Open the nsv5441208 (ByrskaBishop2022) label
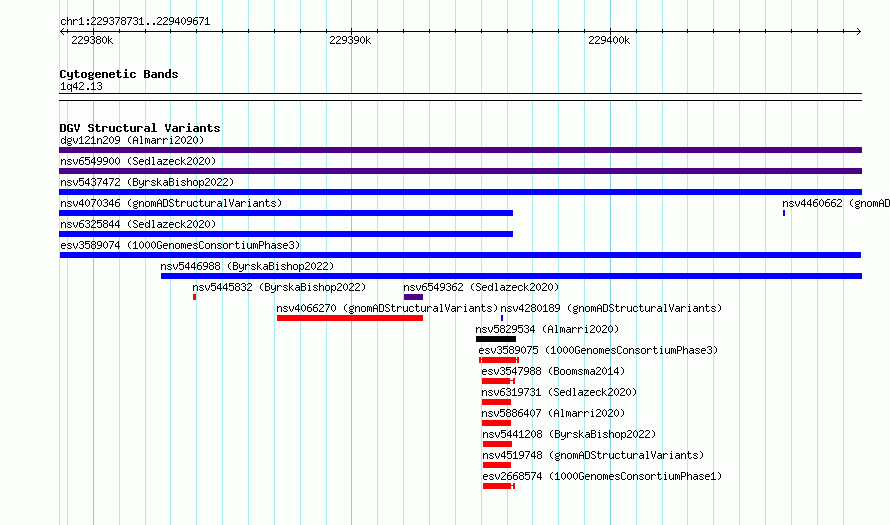 [569, 434]
